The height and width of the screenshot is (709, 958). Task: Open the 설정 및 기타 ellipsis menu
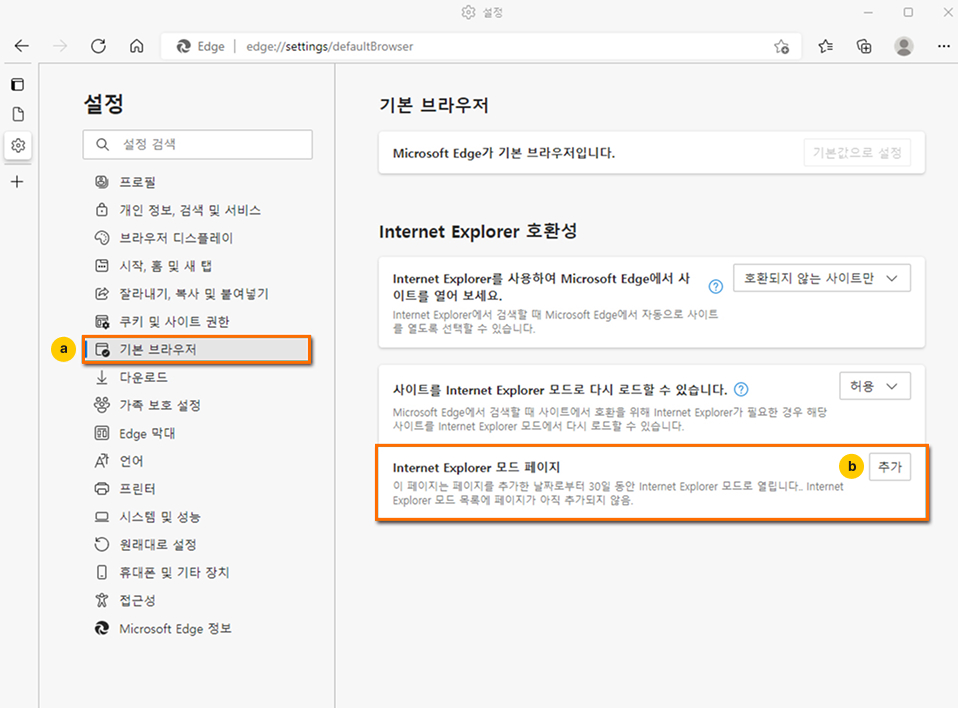pyautogui.click(x=943, y=46)
